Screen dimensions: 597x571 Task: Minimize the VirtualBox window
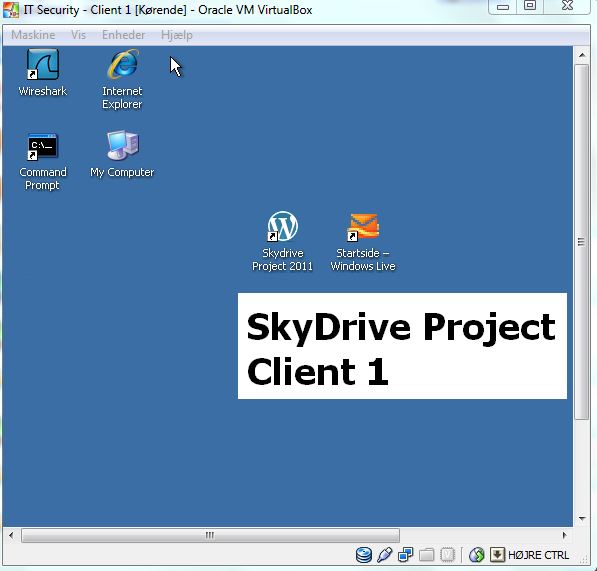[x=503, y=6]
